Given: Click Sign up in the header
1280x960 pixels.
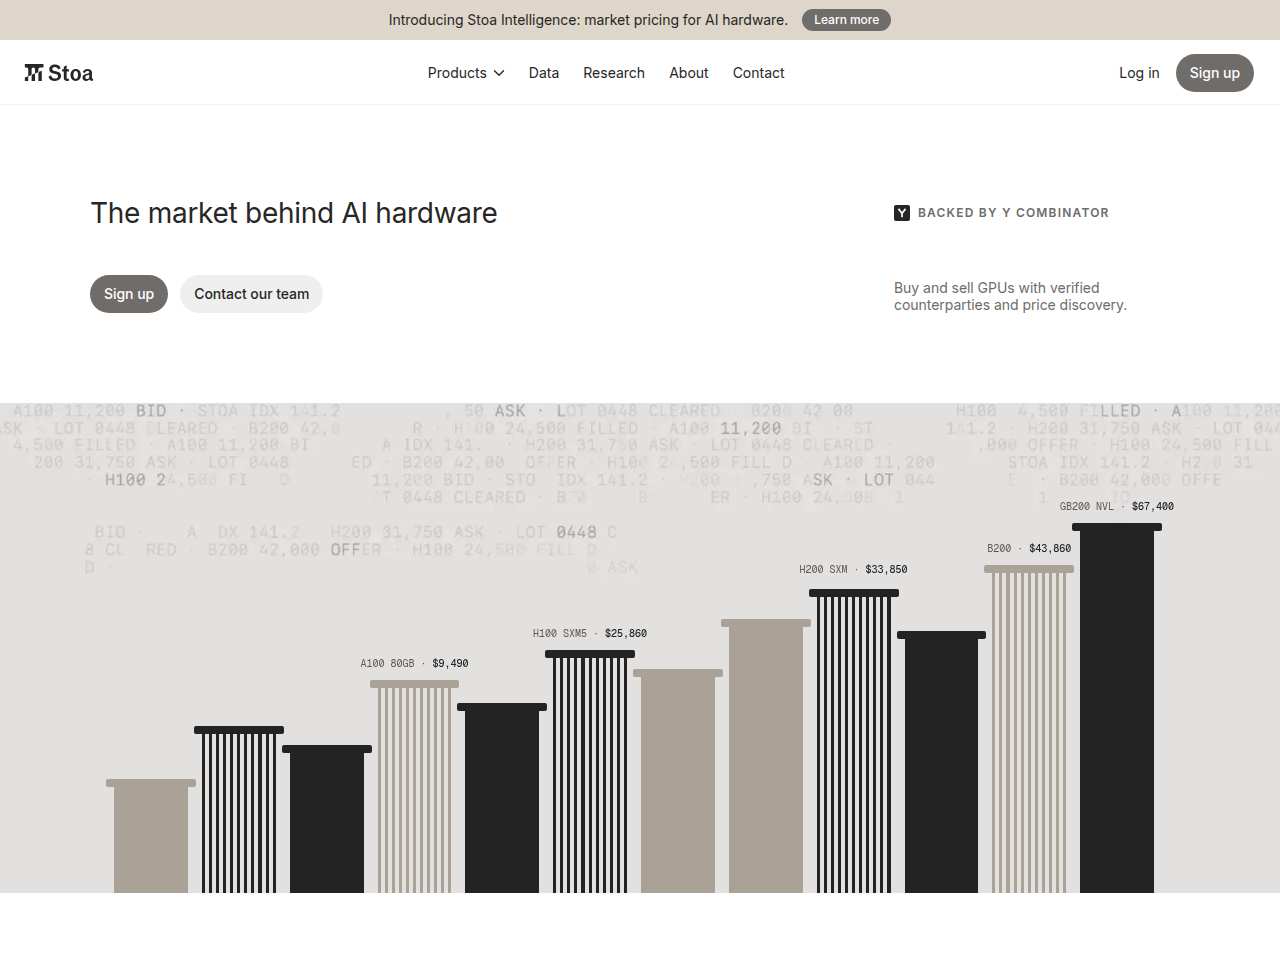Looking at the screenshot, I should [x=1215, y=73].
